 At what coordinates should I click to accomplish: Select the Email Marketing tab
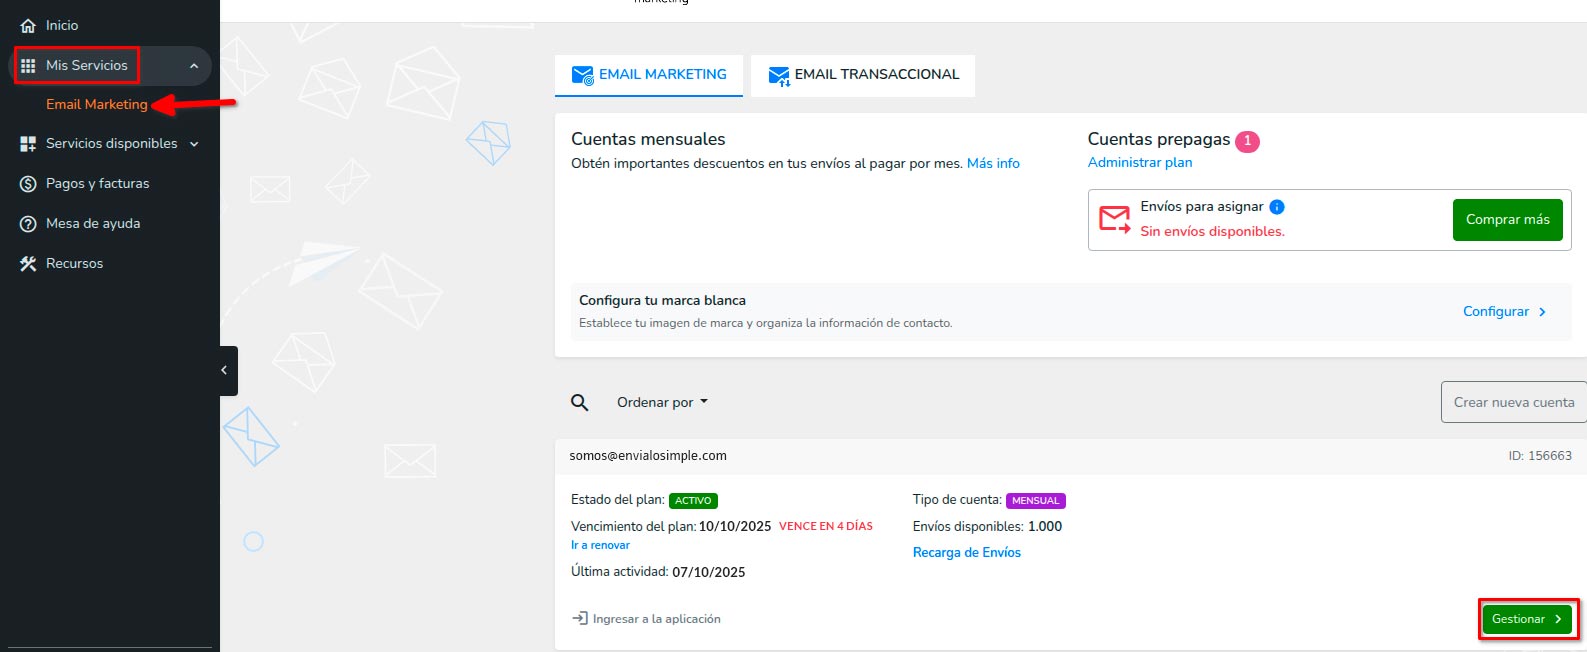click(x=649, y=75)
